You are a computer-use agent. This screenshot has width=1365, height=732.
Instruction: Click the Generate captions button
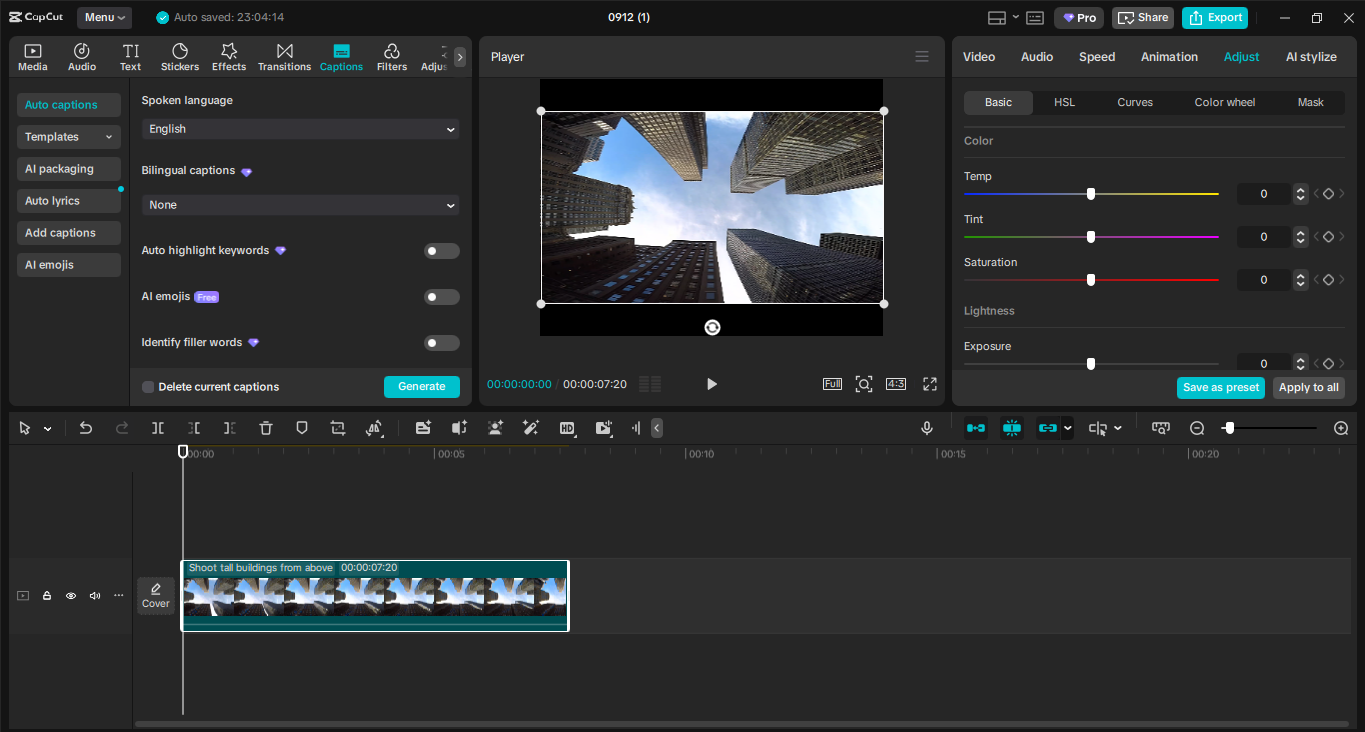click(421, 386)
